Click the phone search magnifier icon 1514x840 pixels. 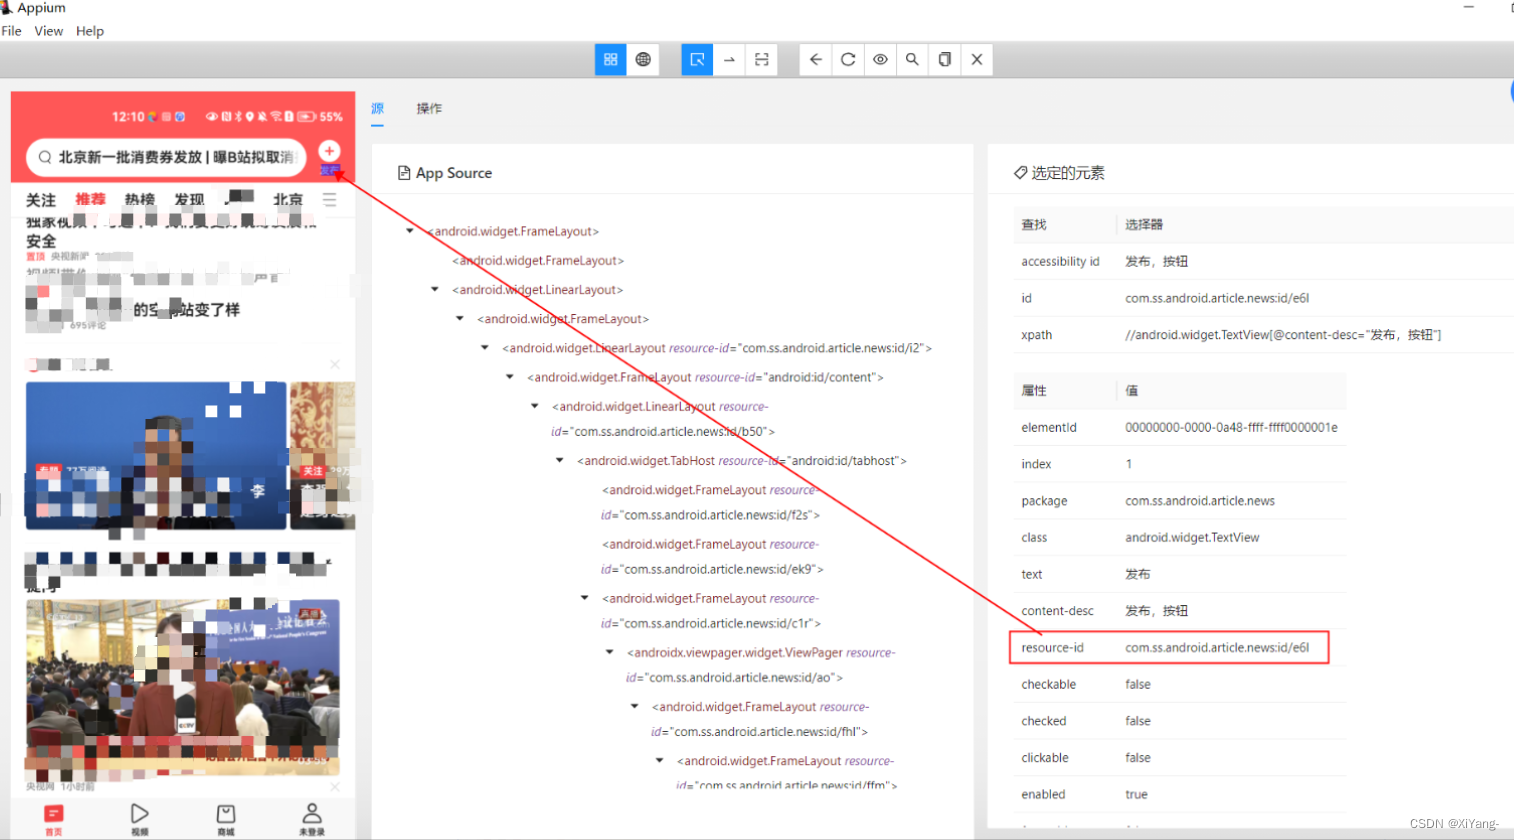coord(45,157)
